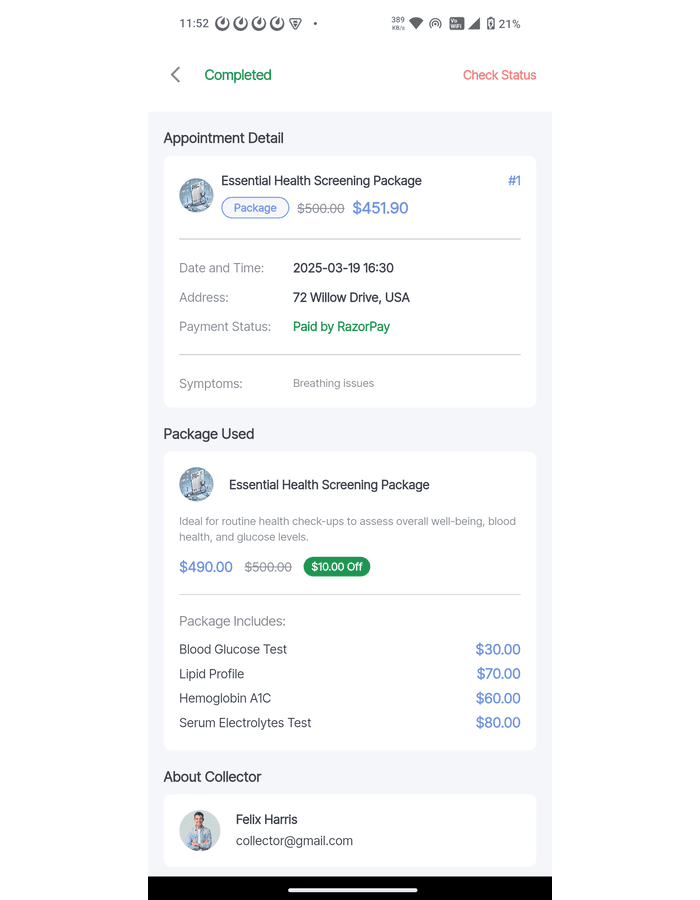Image resolution: width=700 pixels, height=900 pixels.
Task: Choose the Serum Electrolytes Test row
Action: pos(245,723)
